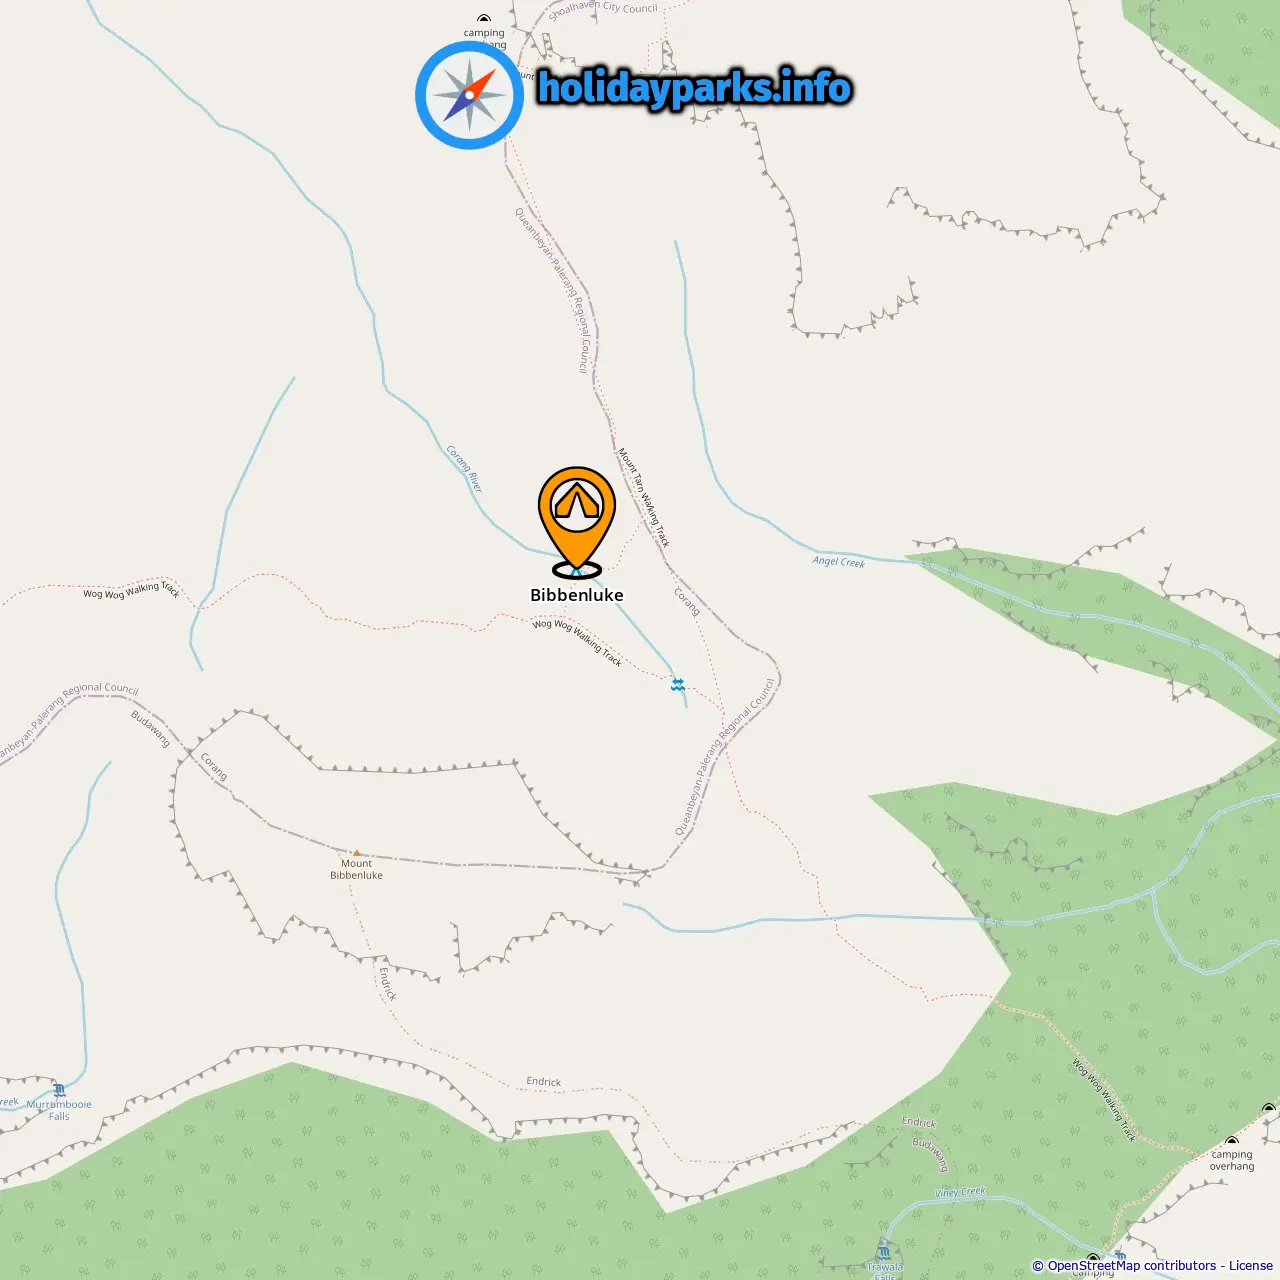Open the holidayparks.info site title
Screen dimensions: 1280x1280
coord(694,88)
